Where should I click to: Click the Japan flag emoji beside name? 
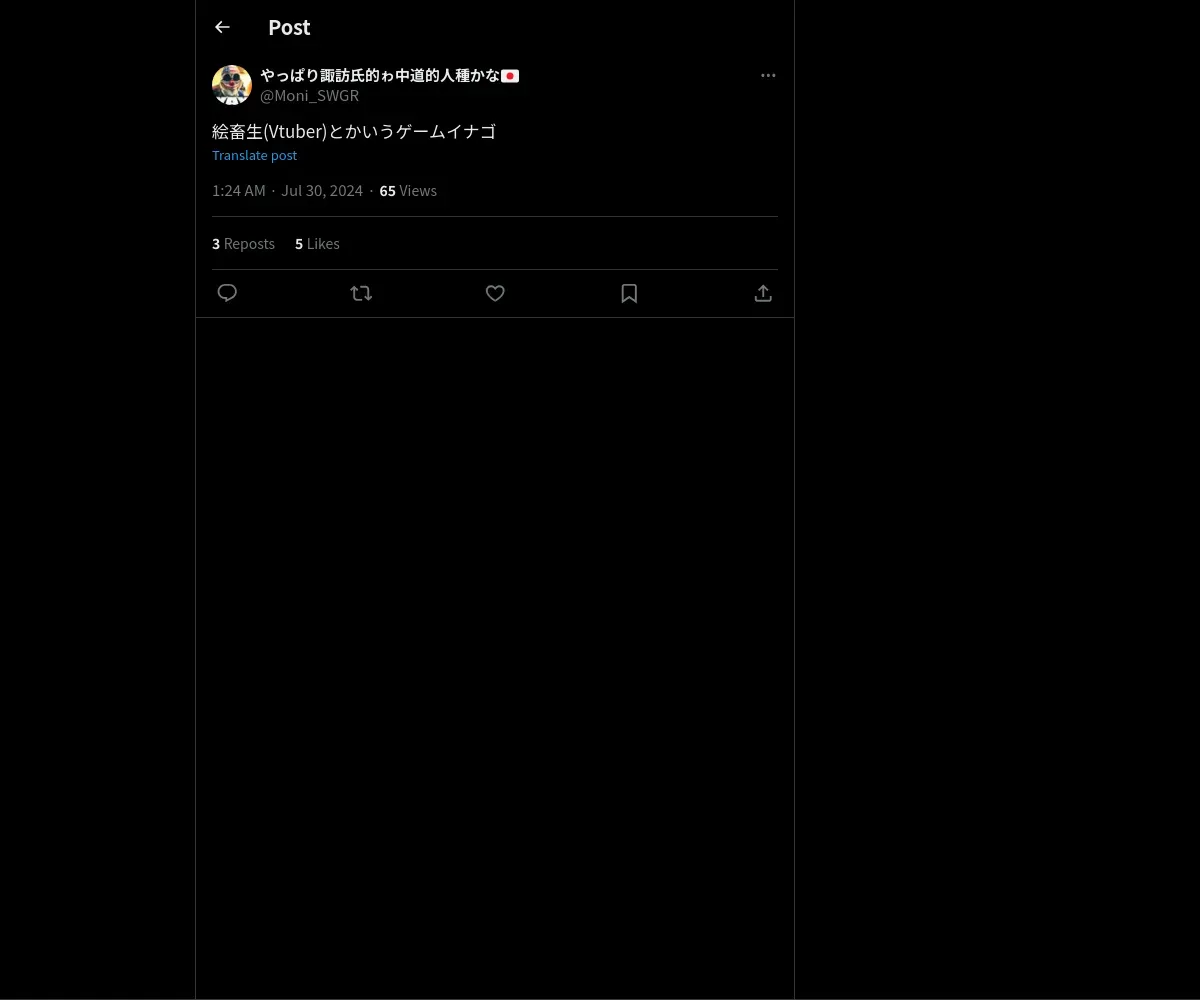[510, 76]
